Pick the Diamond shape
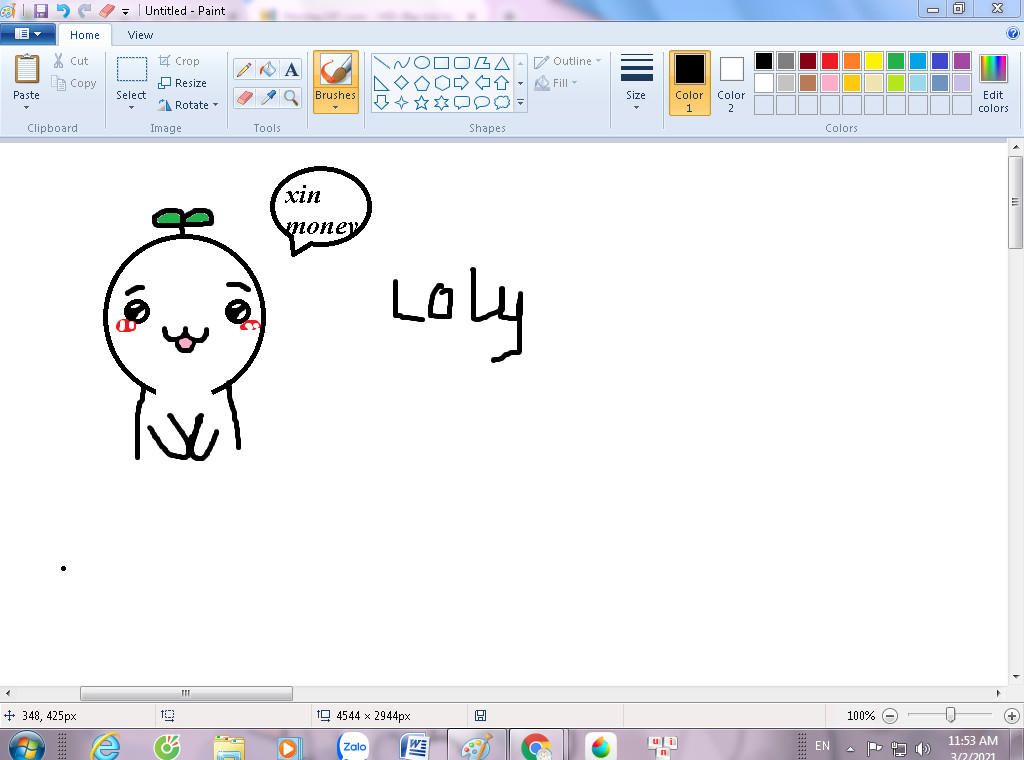Screen dimensions: 1024x760 coord(402,83)
